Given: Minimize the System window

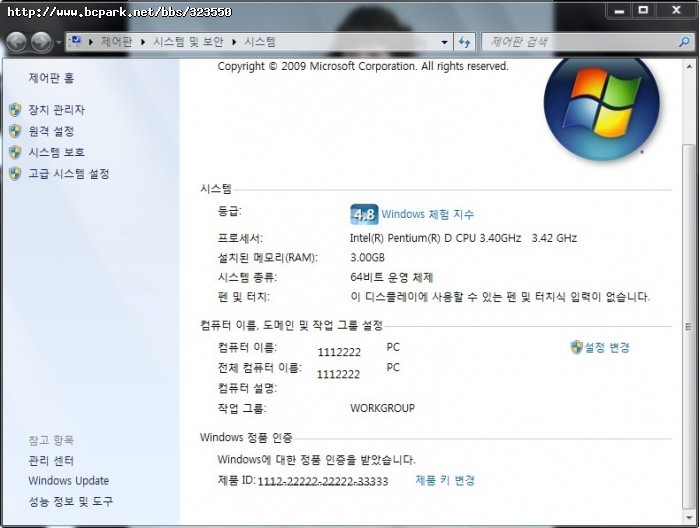Looking at the screenshot, I should coord(619,10).
